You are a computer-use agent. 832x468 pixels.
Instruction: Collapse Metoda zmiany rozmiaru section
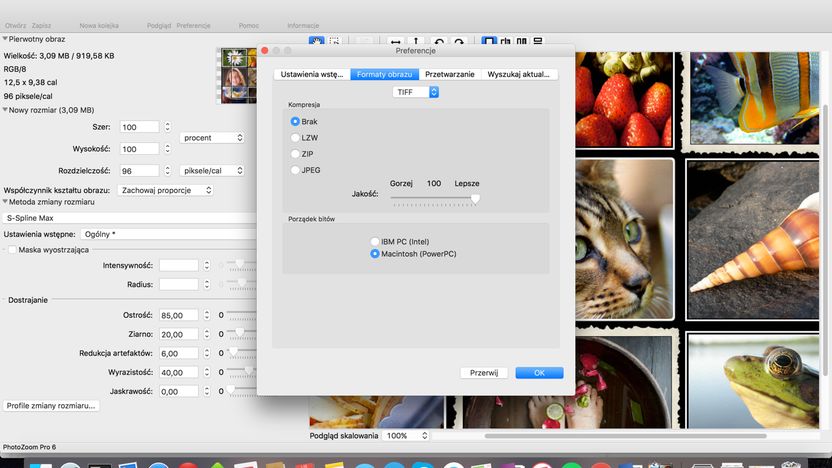point(5,202)
